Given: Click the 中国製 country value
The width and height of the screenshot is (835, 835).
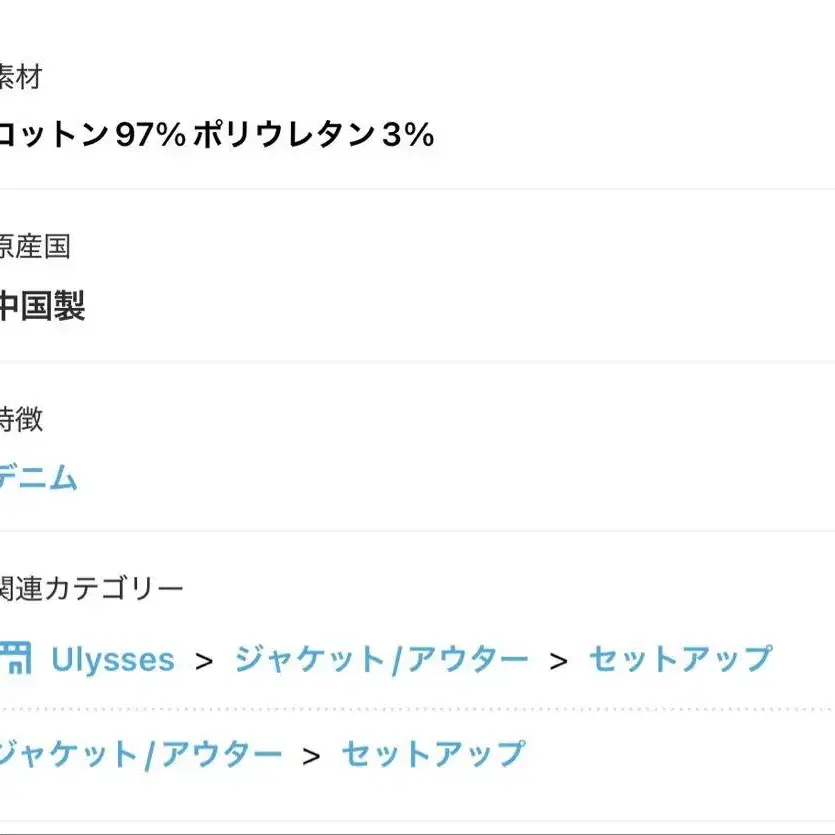Looking at the screenshot, I should pyautogui.click(x=42, y=306).
